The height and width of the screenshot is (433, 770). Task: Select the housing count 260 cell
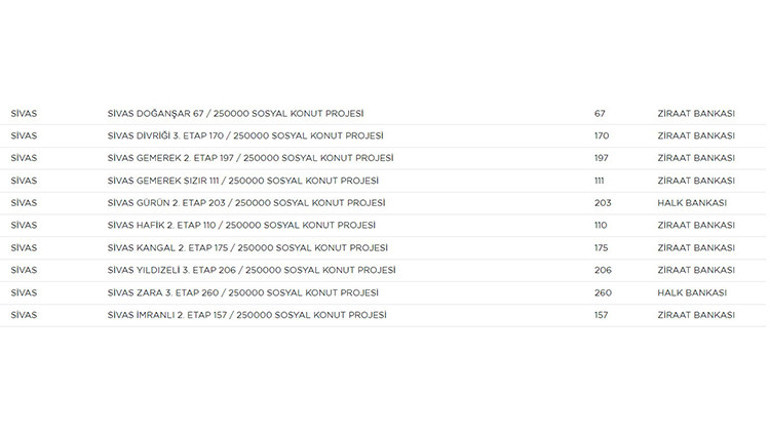pos(602,293)
